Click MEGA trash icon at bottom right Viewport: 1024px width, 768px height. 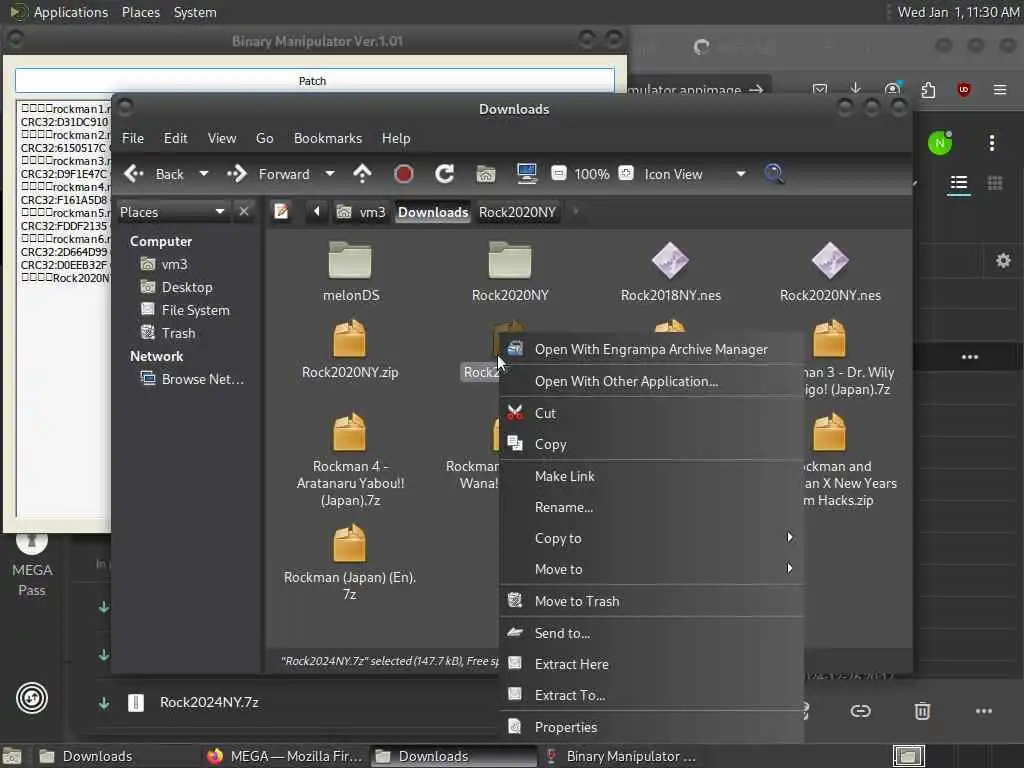coord(922,711)
